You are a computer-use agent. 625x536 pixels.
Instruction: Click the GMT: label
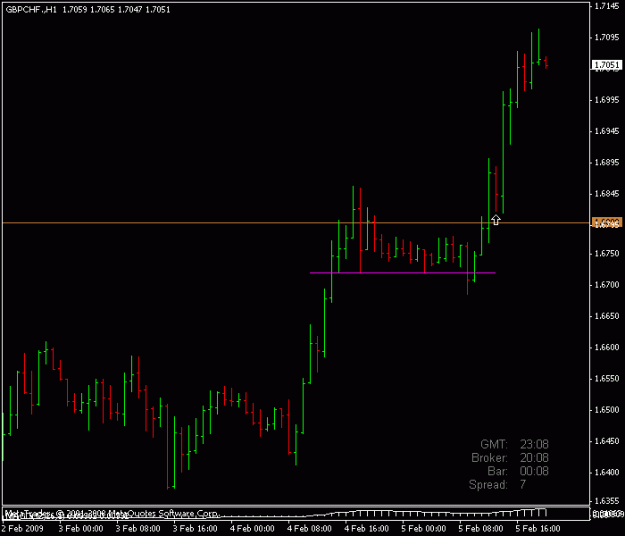494,444
